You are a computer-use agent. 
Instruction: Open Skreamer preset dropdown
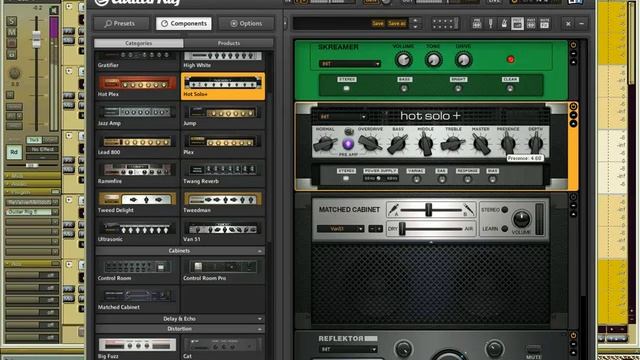pyautogui.click(x=350, y=64)
